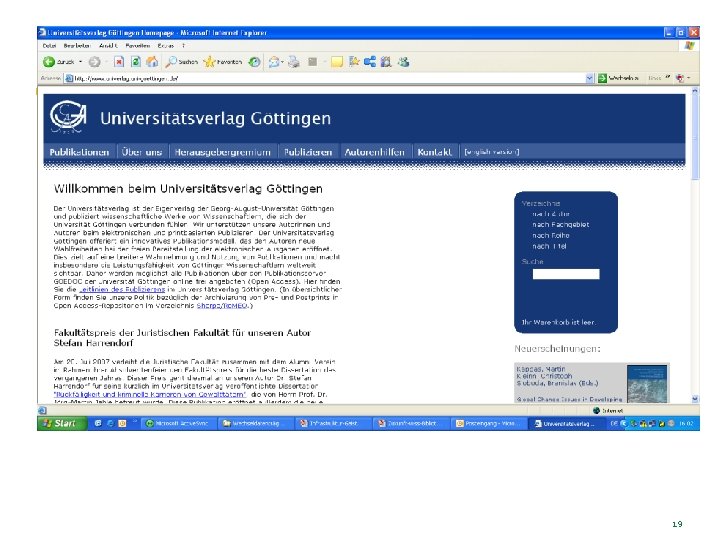Select the Autorenhilfen navigation tab
This screenshot has height=540, width=720.
point(375,152)
